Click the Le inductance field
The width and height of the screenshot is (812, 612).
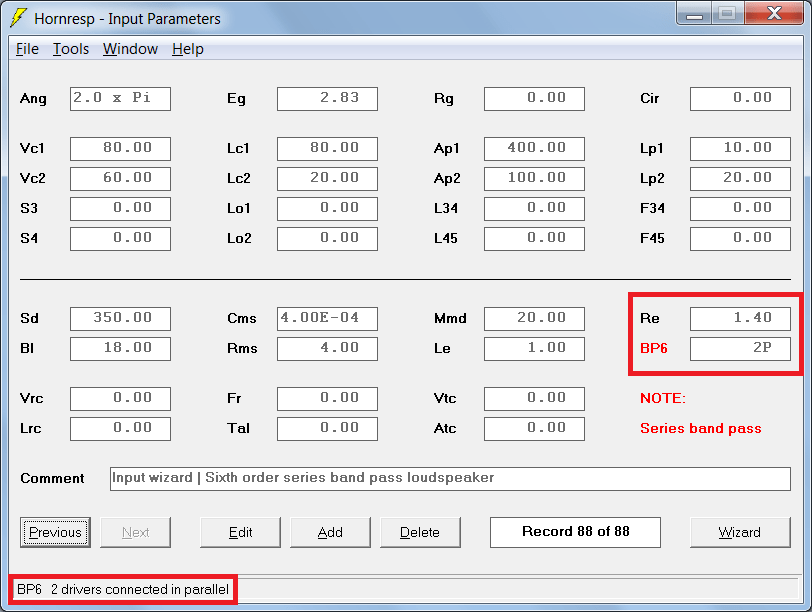[534, 348]
